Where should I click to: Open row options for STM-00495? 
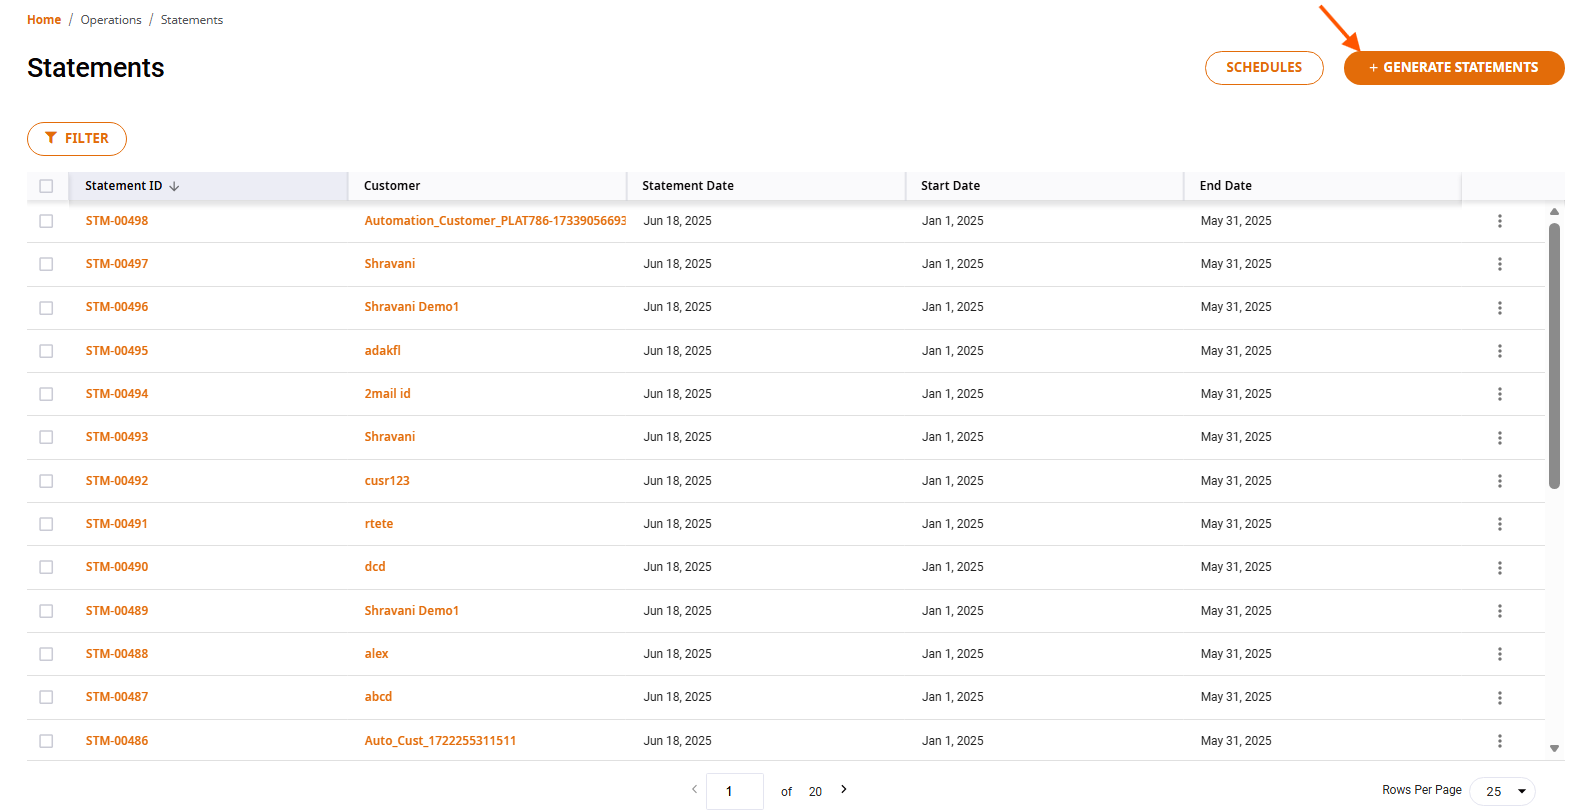pos(1499,351)
